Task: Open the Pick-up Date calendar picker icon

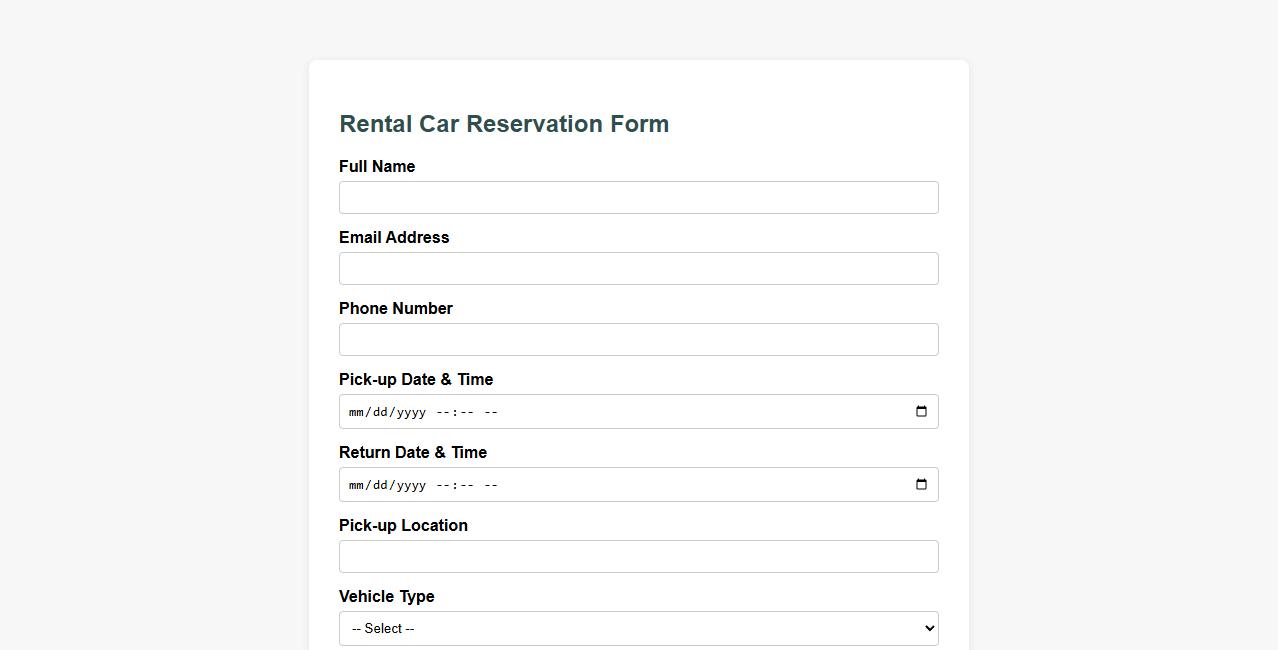Action: 921,410
